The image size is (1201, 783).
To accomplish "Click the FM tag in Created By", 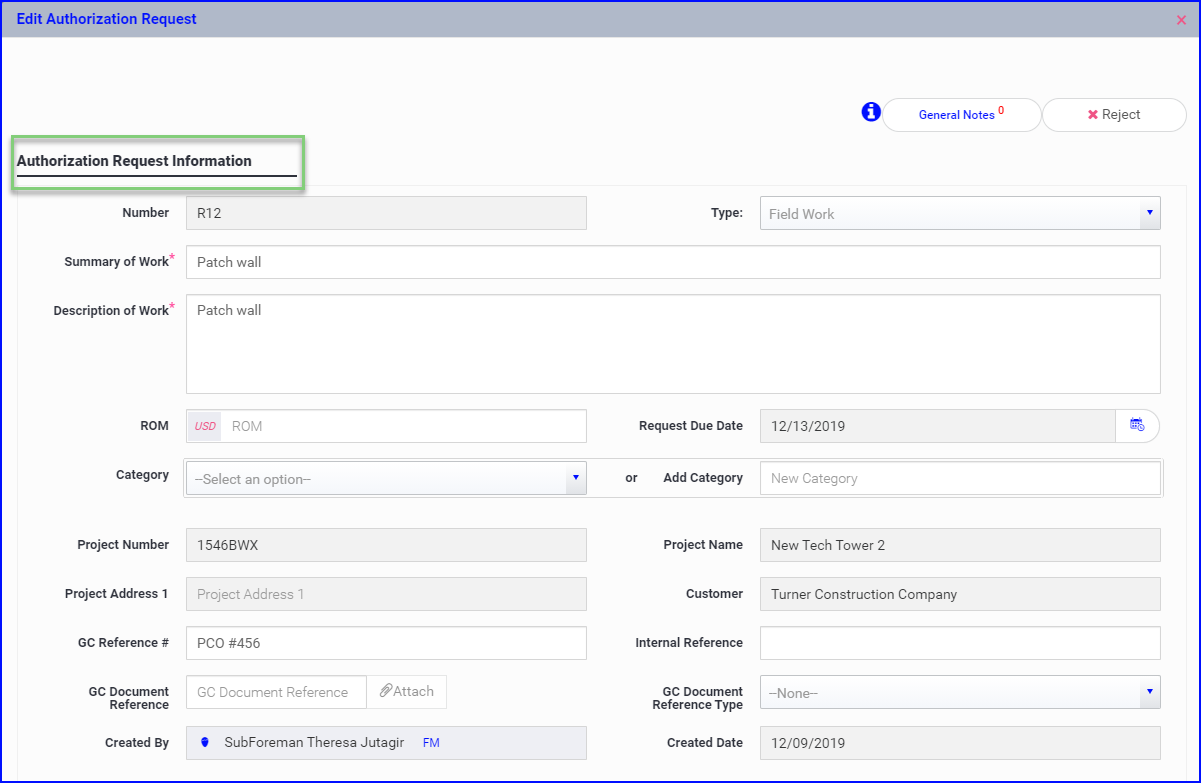I will (x=431, y=743).
